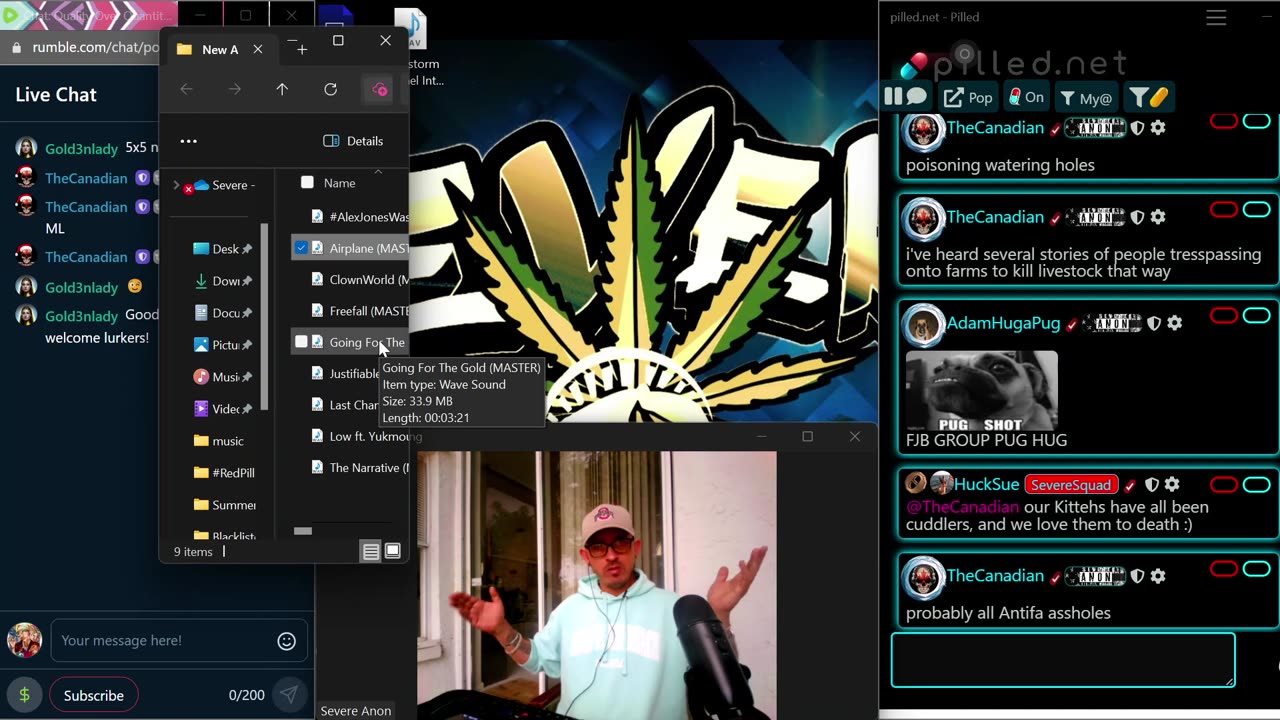Toggle the 'My@' mentions filter
This screenshot has width=1280, height=720.
pos(1086,97)
